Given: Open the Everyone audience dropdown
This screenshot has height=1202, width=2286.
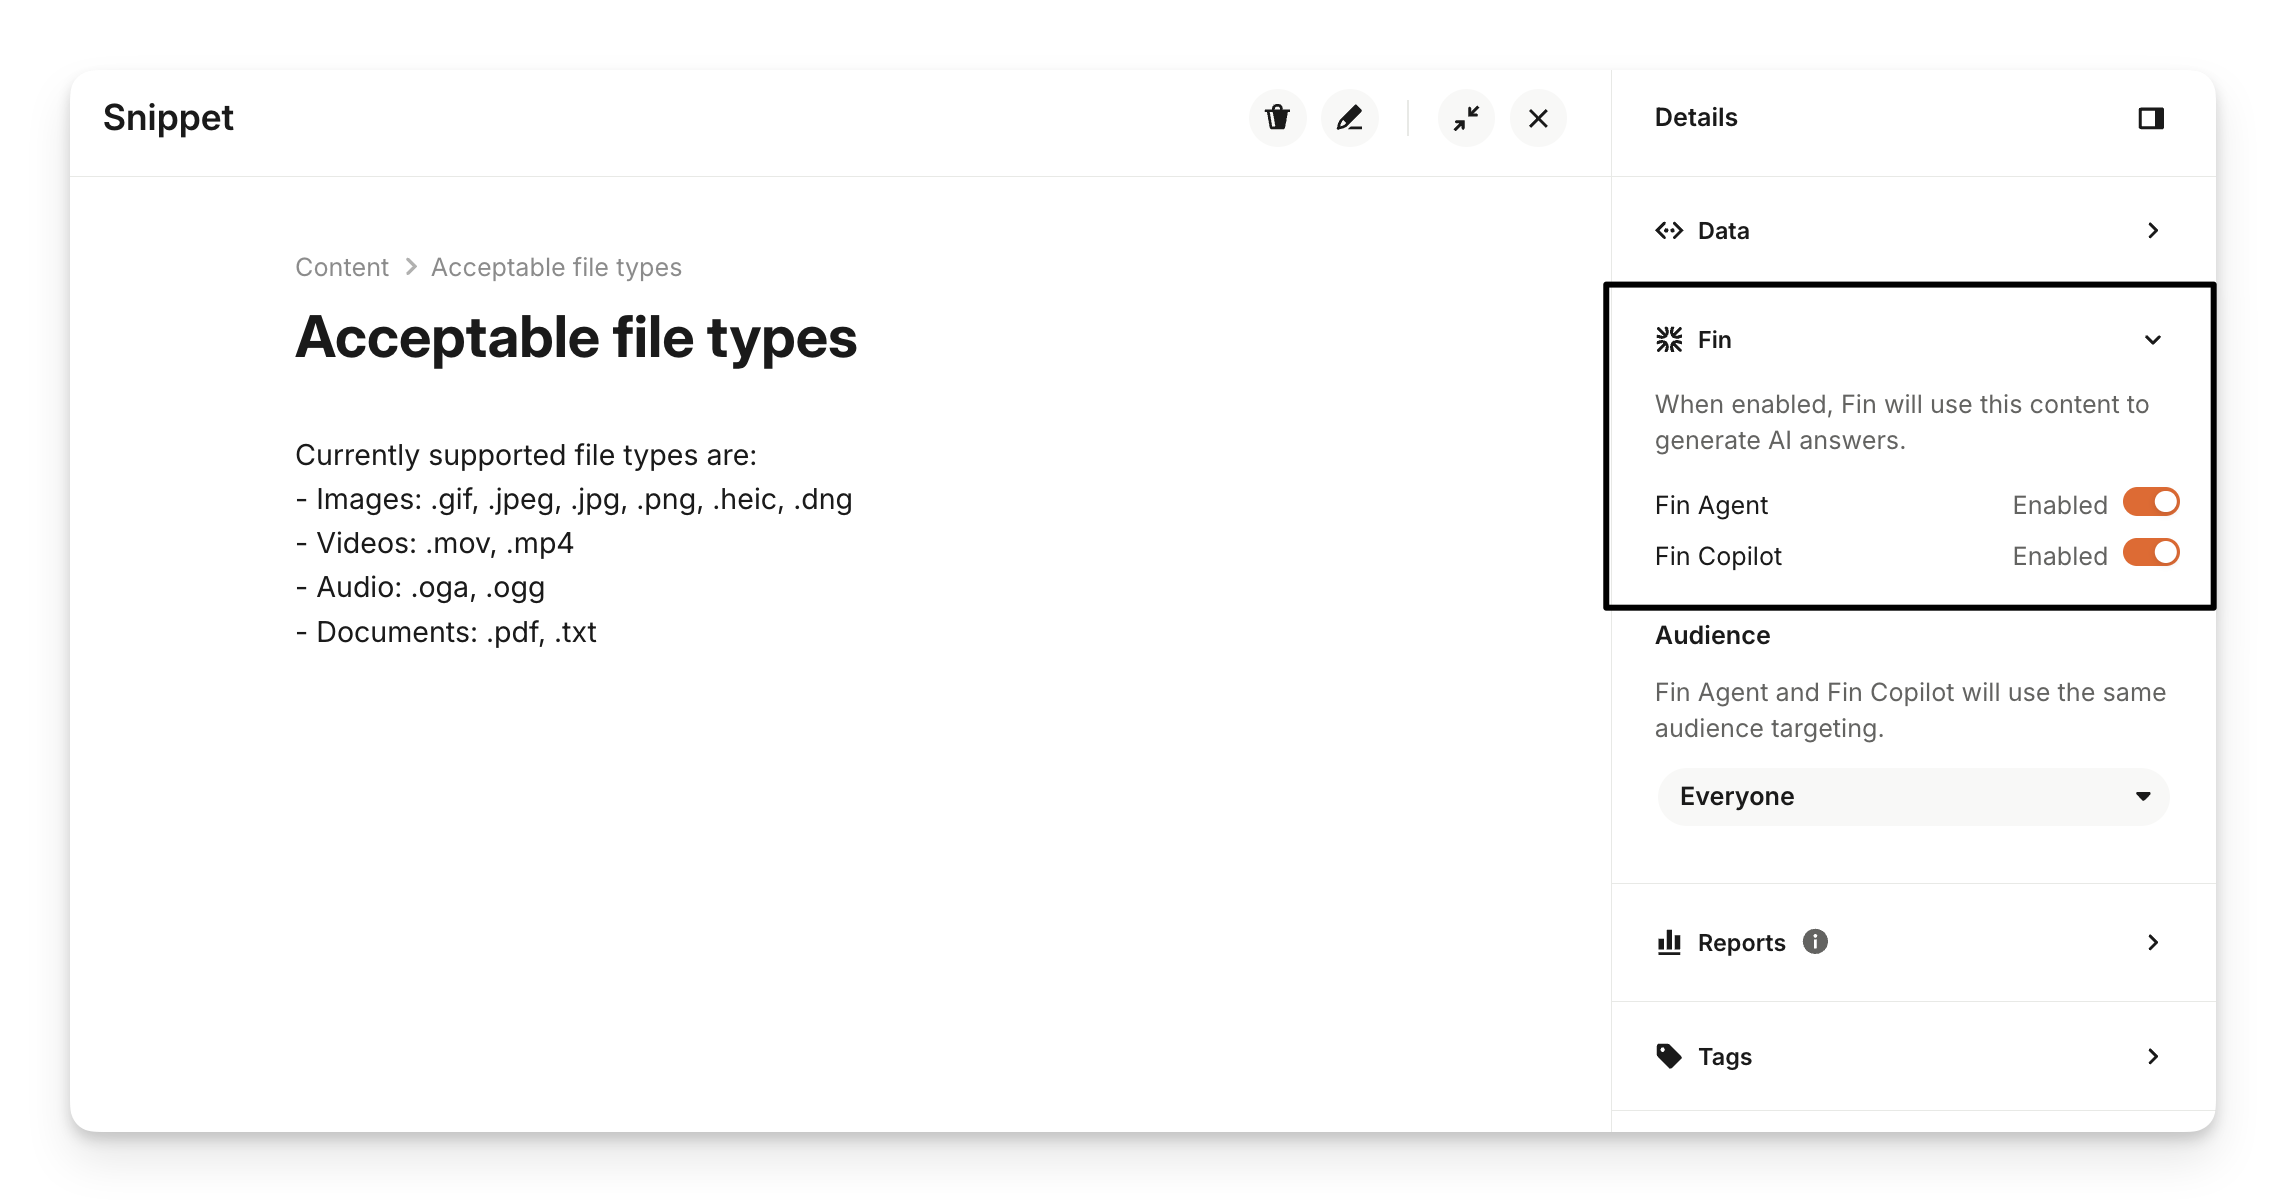Looking at the screenshot, I should coord(1913,796).
